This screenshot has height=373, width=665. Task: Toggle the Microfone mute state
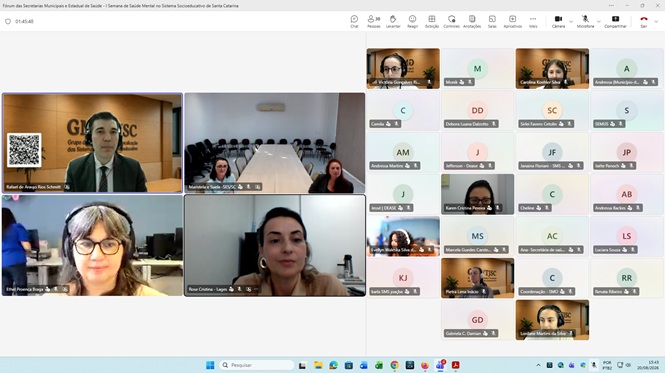[585, 21]
